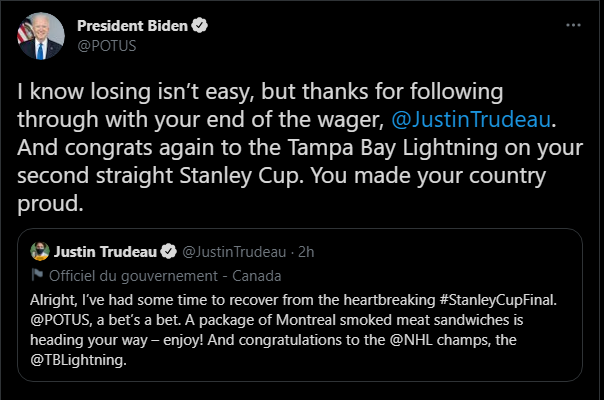Viewport: 604px width, 400px height.
Task: Open the President Biden display name link
Action: [x=131, y=26]
